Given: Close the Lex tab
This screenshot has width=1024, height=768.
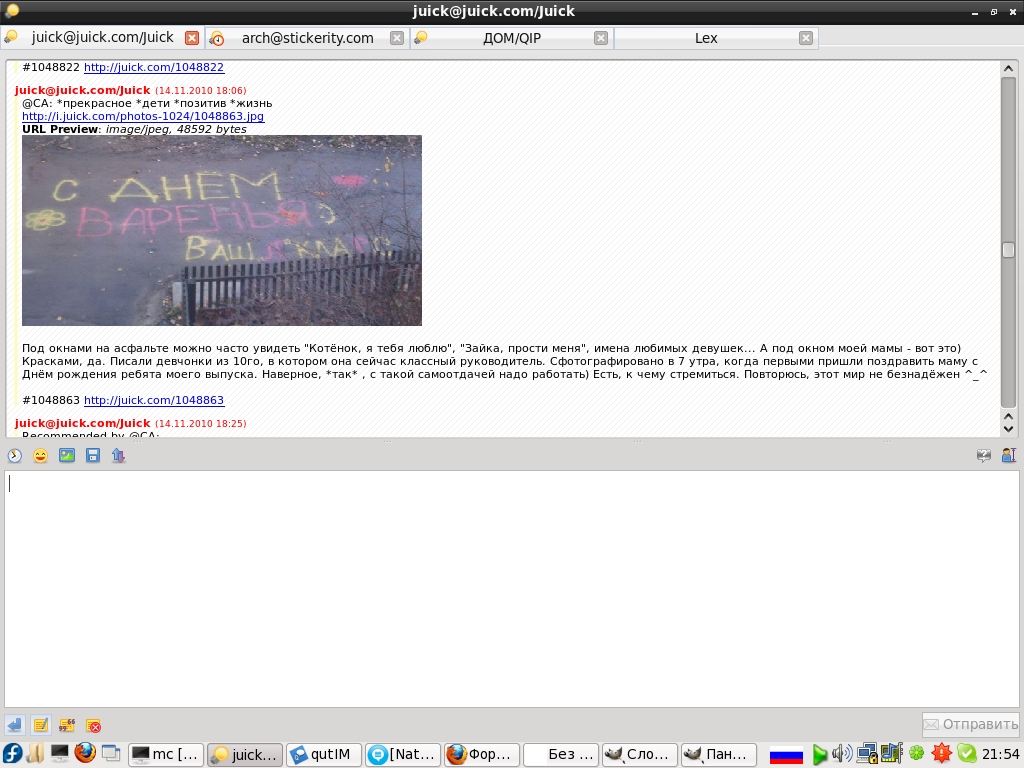Looking at the screenshot, I should coord(806,38).
